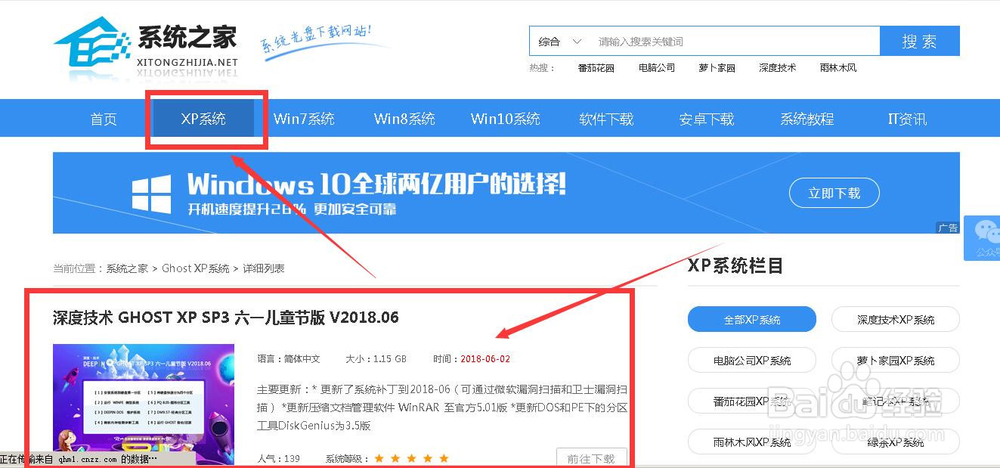The height and width of the screenshot is (468, 1000).
Task: Click the text 人气：139
Action: click(x=278, y=458)
